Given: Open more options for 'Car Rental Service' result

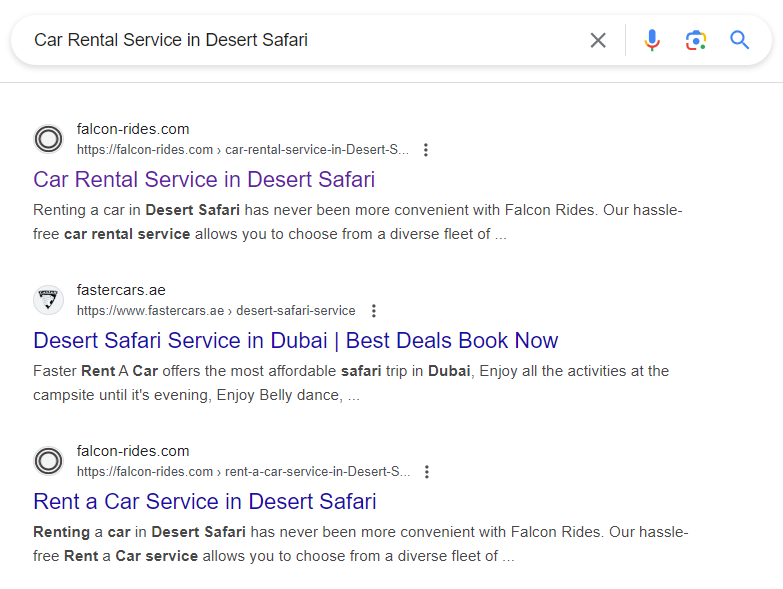Looking at the screenshot, I should click(426, 150).
